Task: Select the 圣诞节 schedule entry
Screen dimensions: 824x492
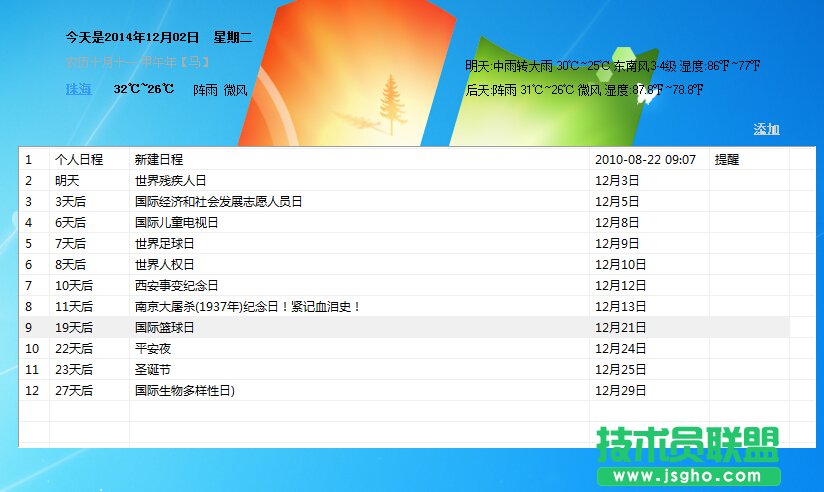Action: coord(153,370)
